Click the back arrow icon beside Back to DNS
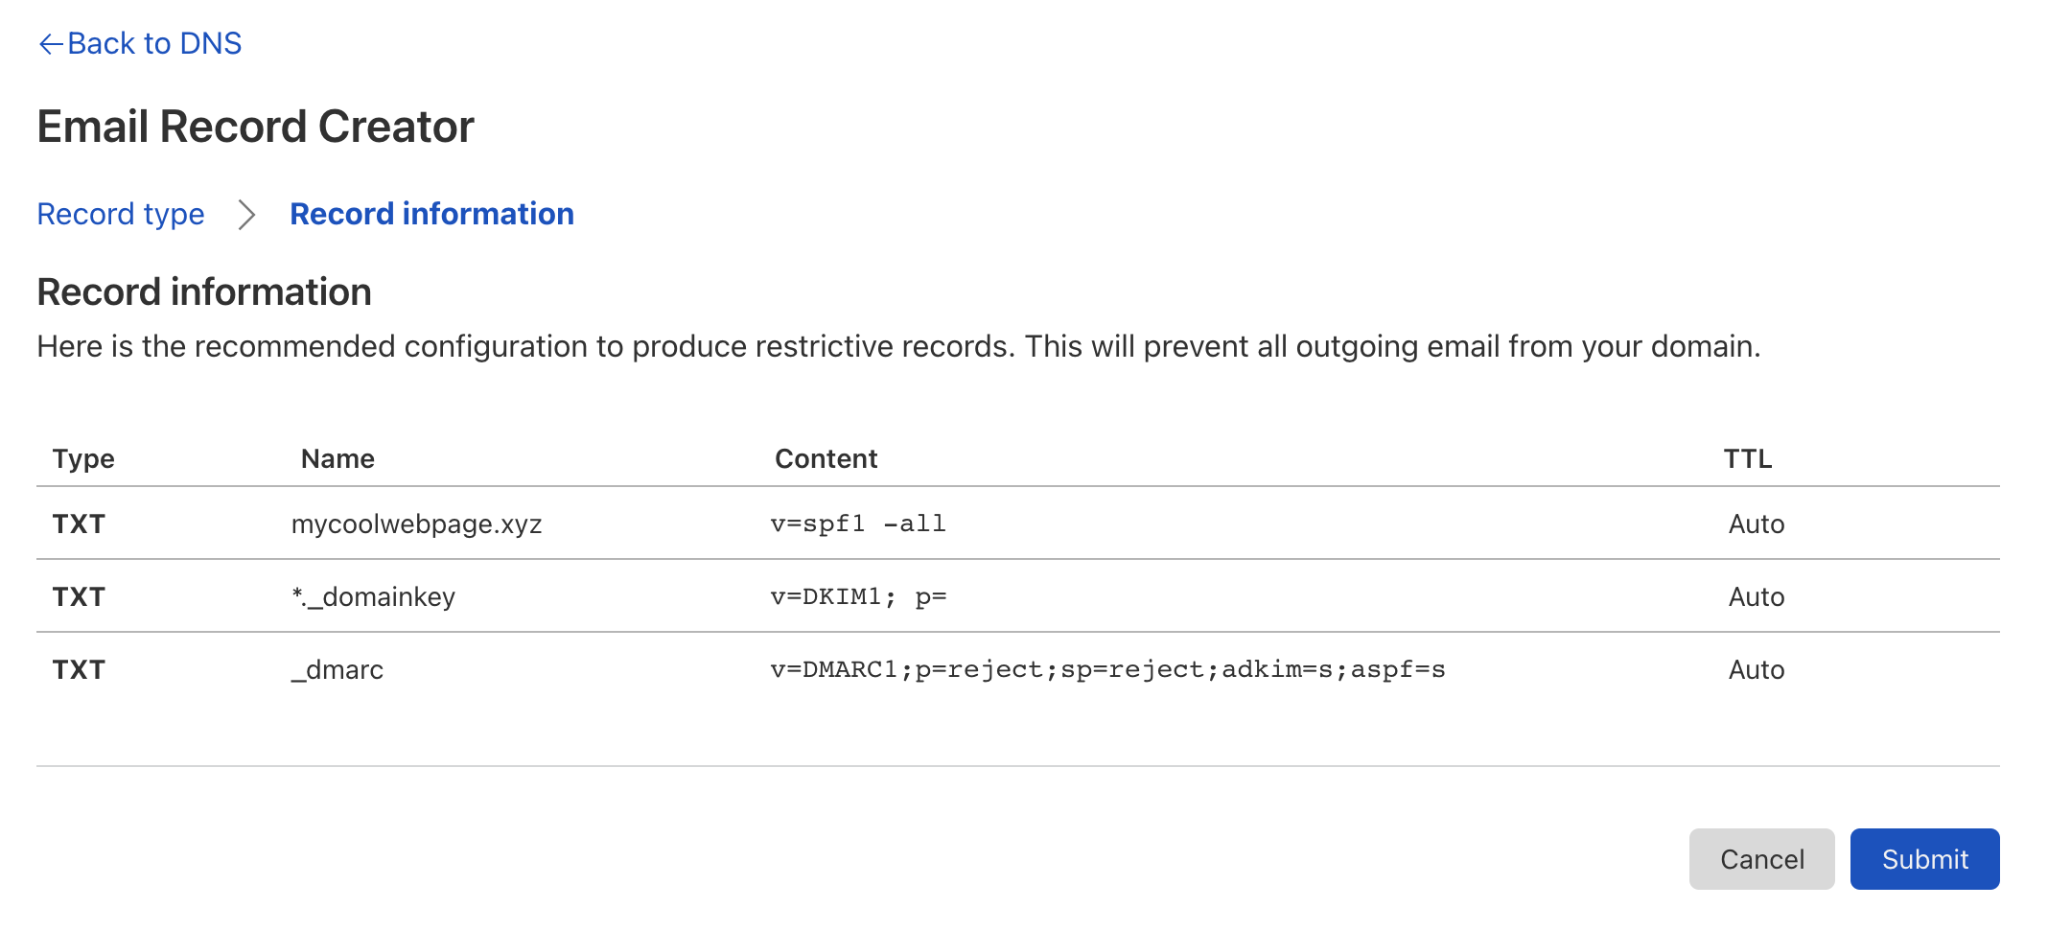2048x928 pixels. pyautogui.click(x=50, y=44)
